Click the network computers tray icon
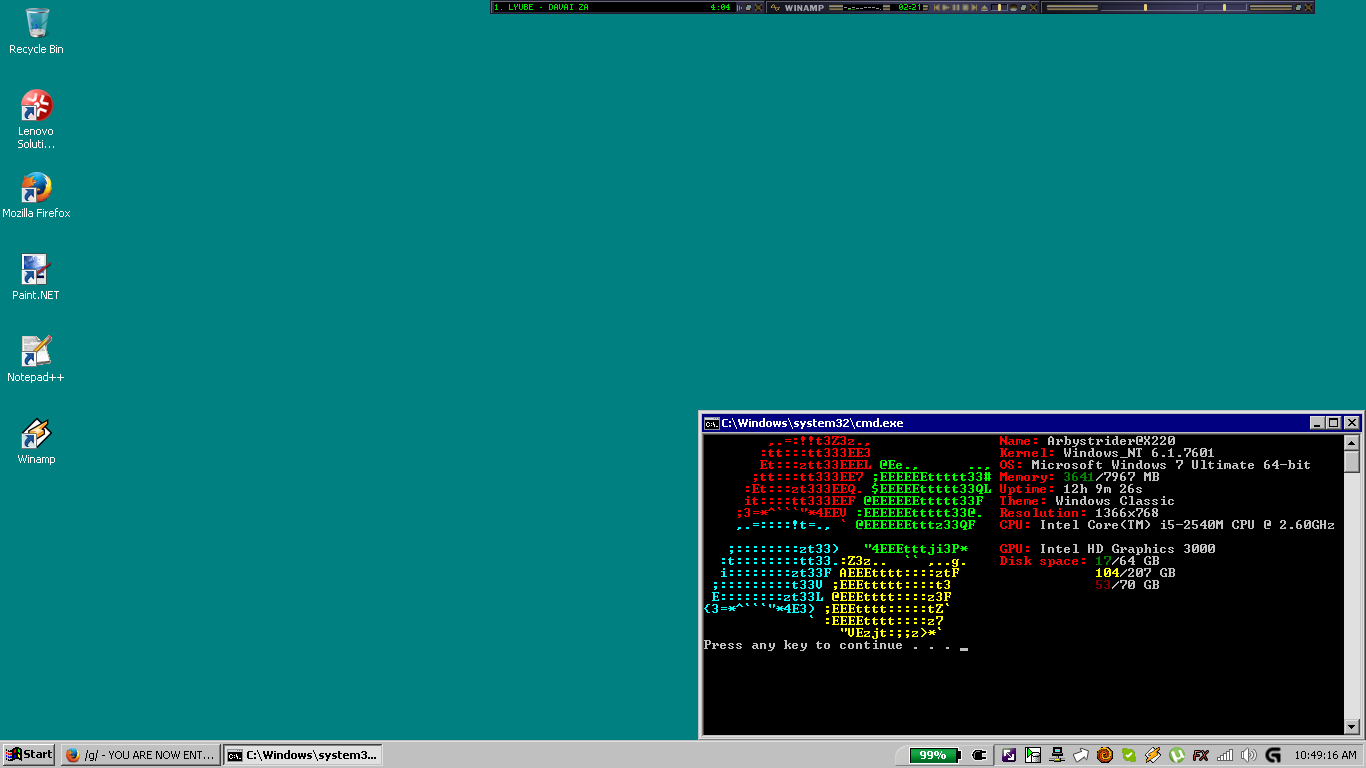Viewport: 1366px width, 768px height. point(1057,755)
